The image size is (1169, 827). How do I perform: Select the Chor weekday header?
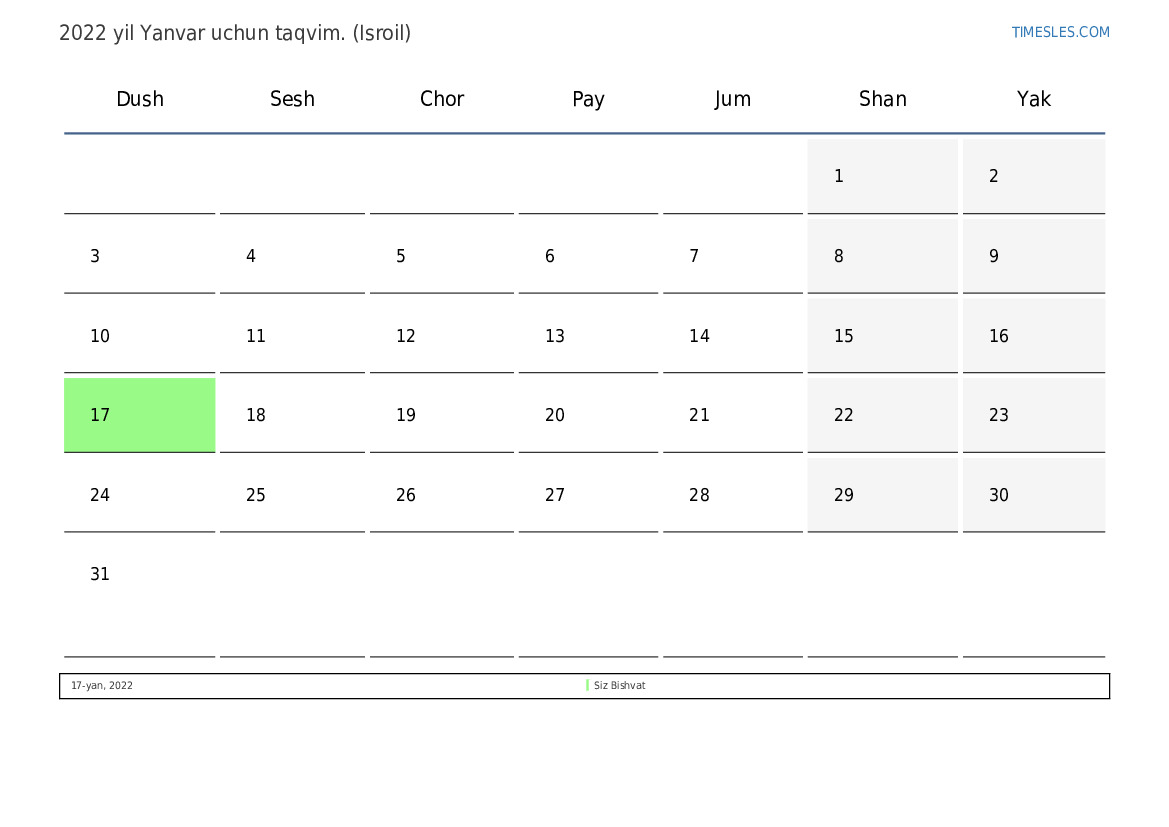tap(441, 99)
